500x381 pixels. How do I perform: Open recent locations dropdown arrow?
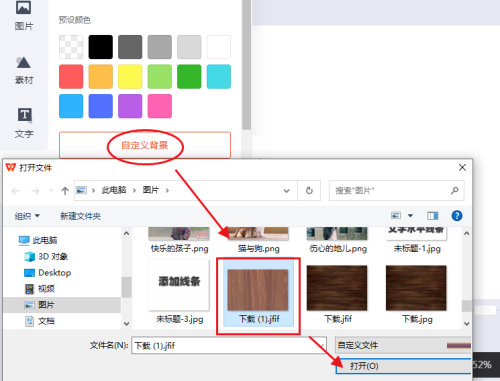[x=51, y=191]
